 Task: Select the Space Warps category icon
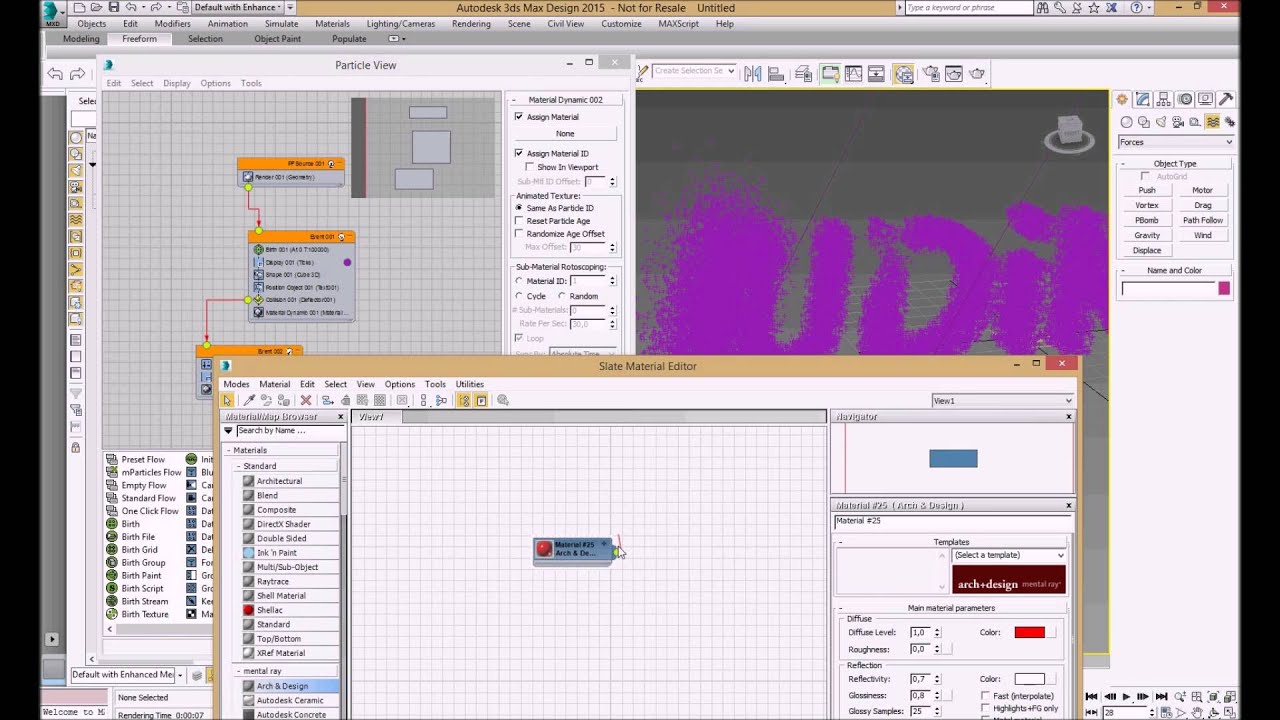coord(1213,122)
